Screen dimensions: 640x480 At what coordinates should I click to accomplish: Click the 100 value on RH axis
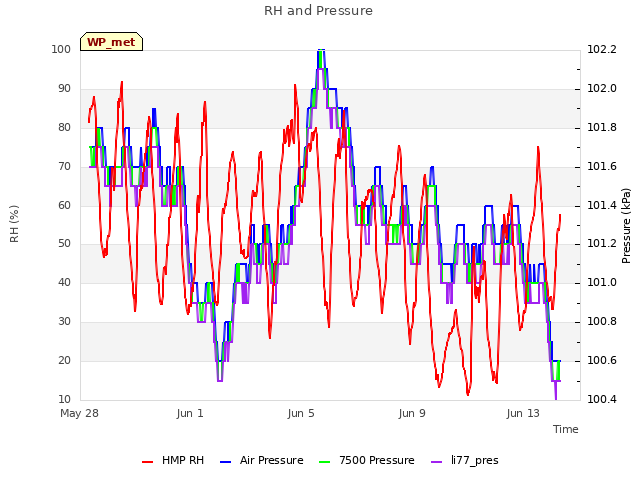[x=61, y=49]
